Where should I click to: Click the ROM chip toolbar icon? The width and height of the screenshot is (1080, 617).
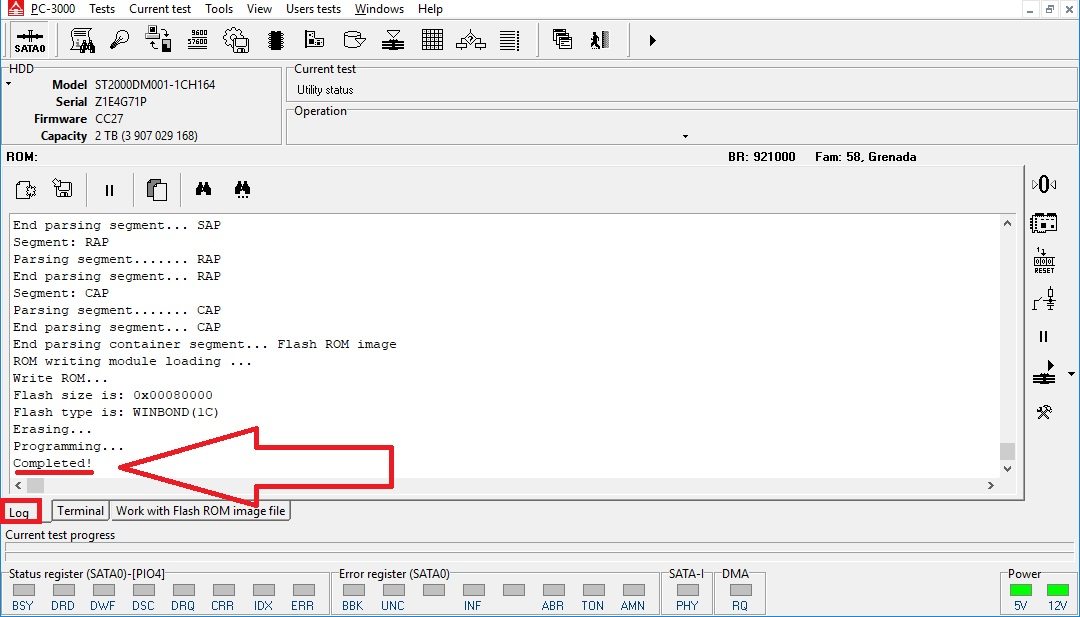(x=276, y=40)
